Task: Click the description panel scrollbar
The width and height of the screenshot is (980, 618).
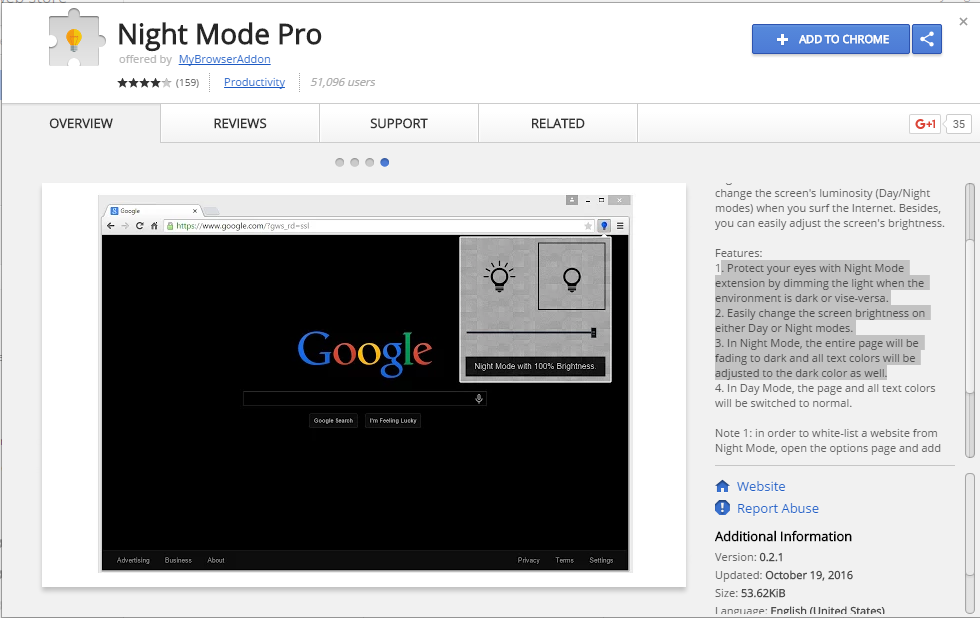Action: click(x=969, y=320)
